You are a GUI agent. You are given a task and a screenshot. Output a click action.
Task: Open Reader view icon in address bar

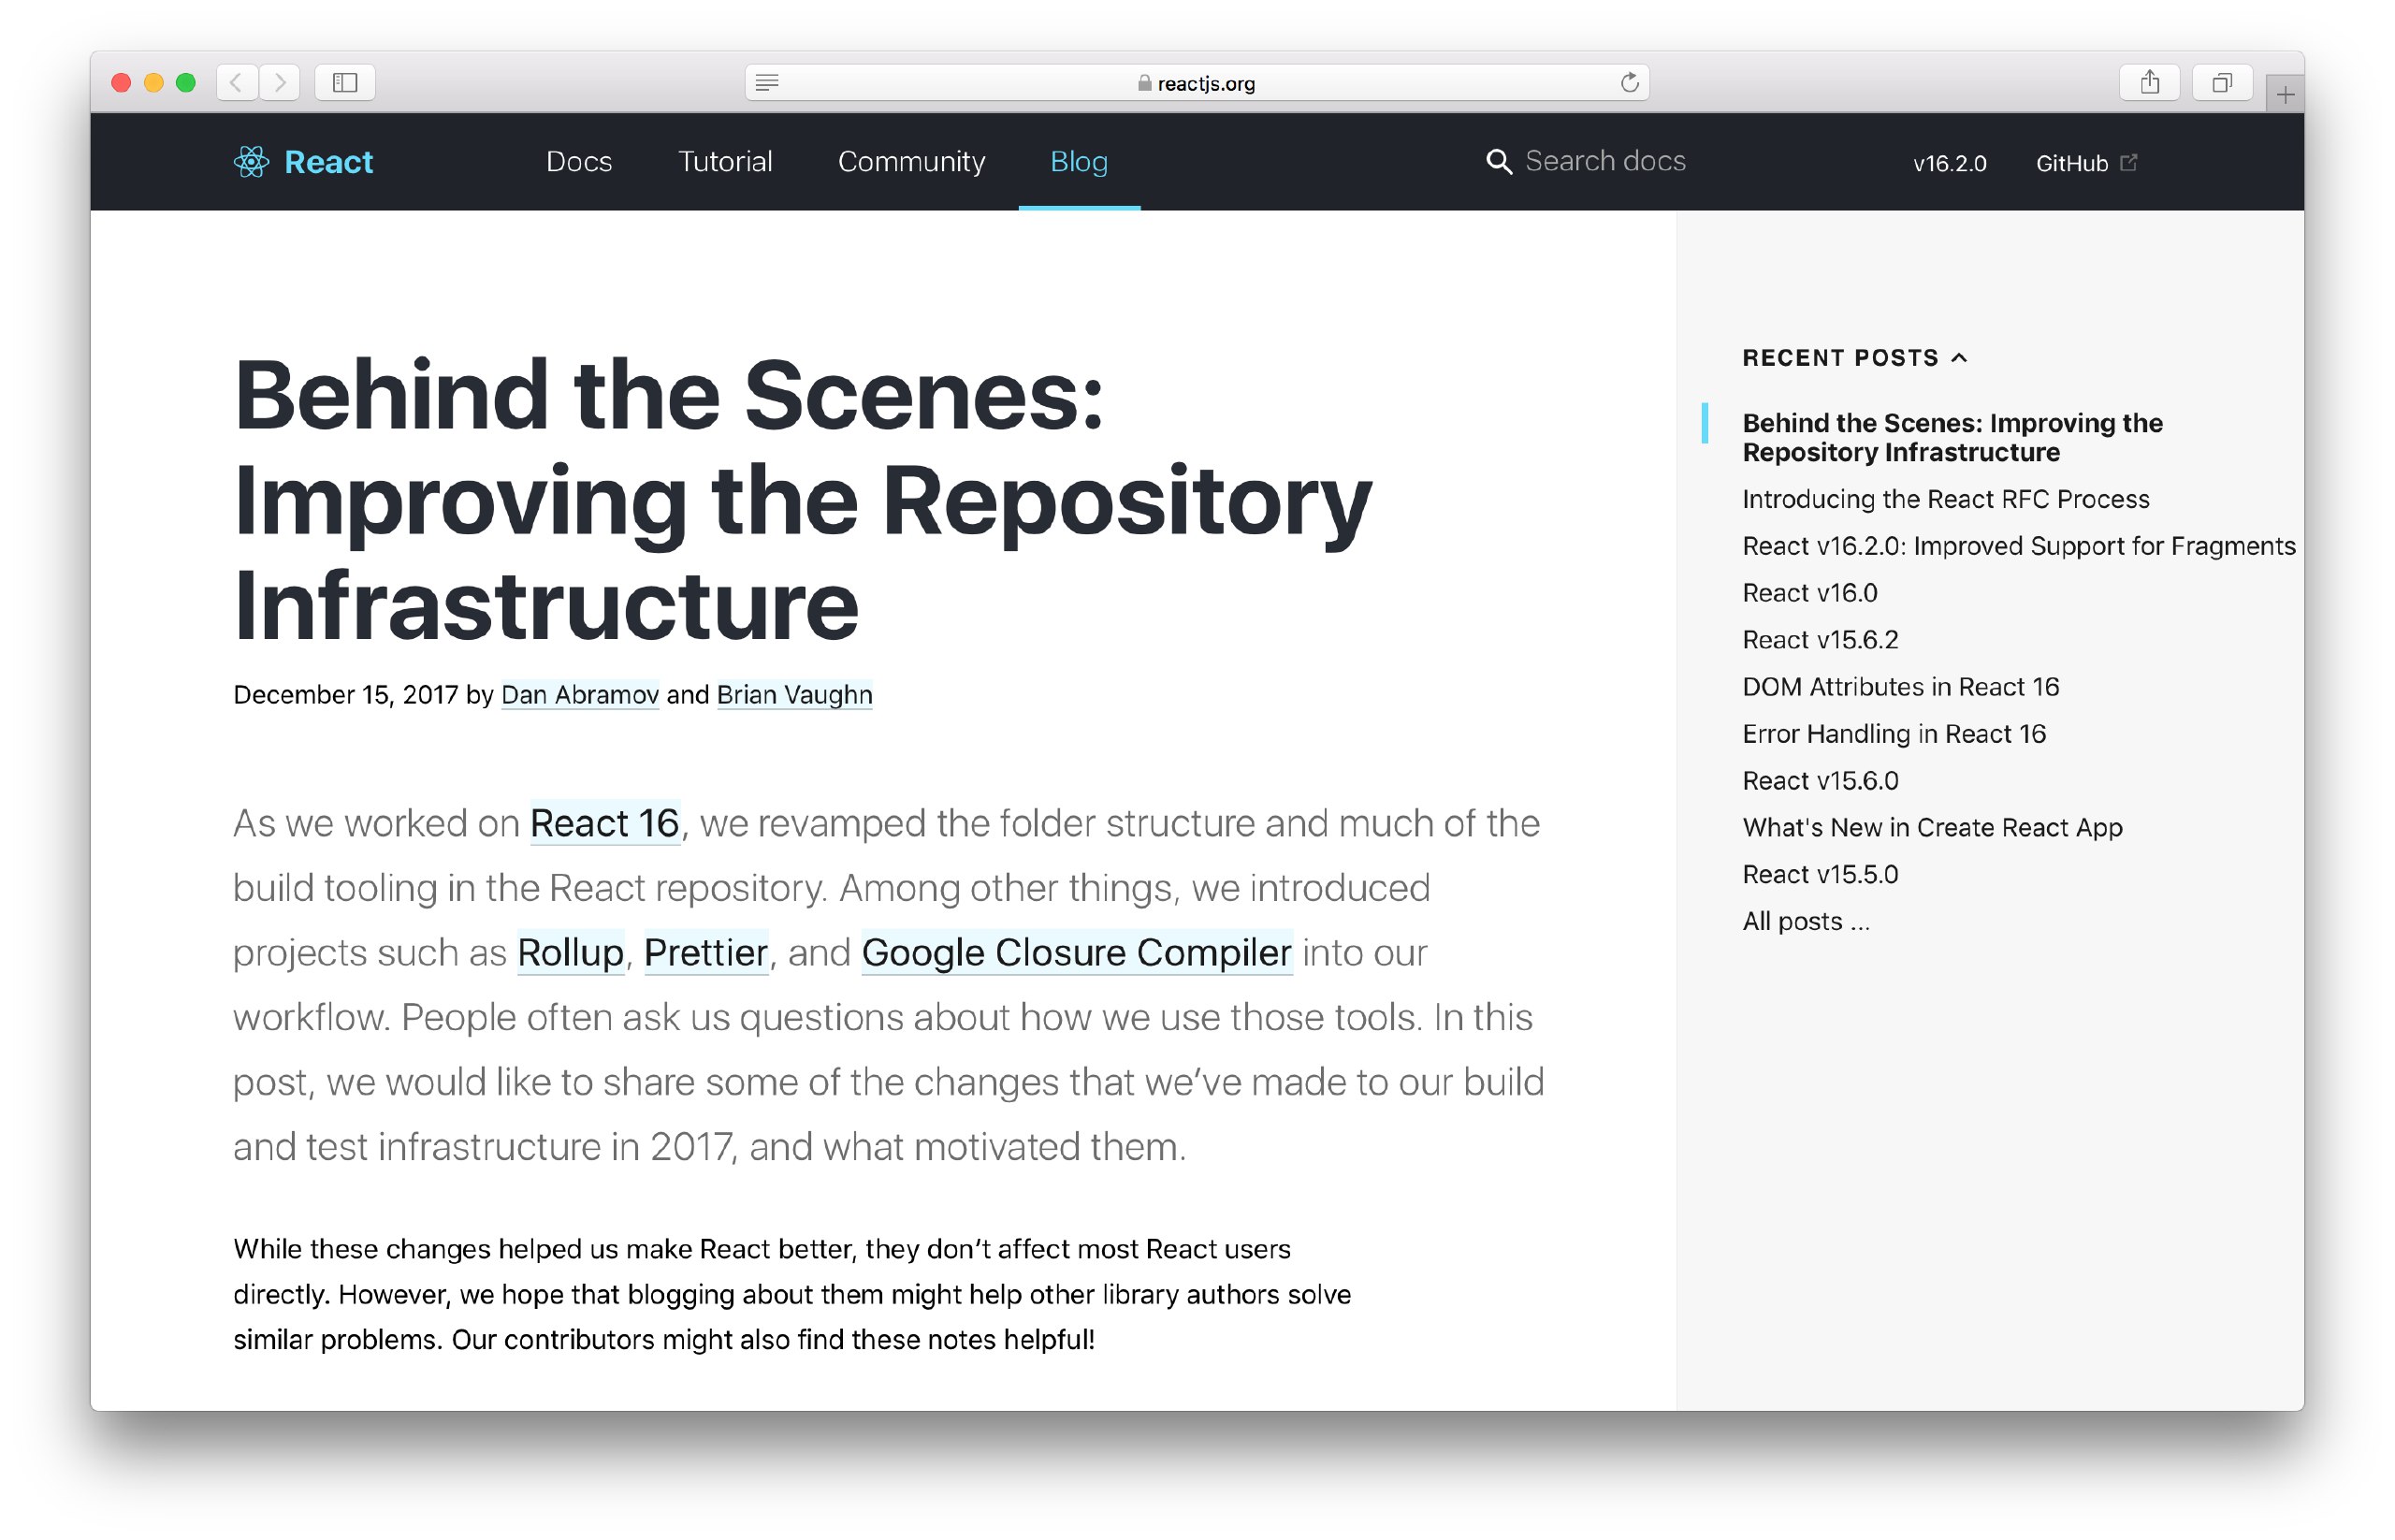(767, 83)
